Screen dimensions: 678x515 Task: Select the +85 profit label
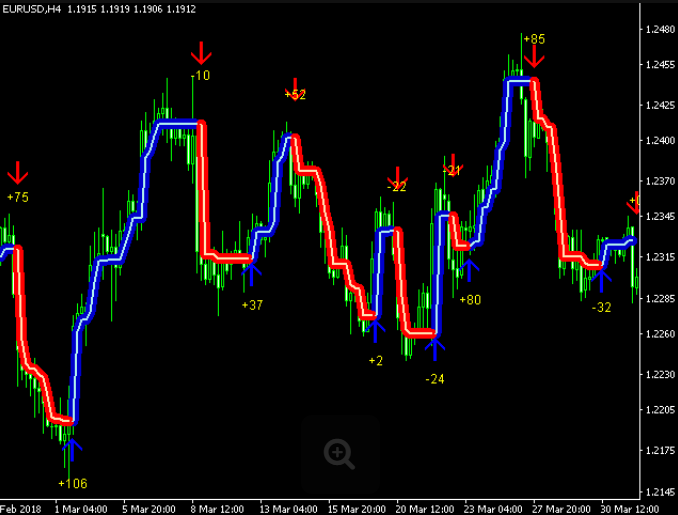click(x=534, y=39)
